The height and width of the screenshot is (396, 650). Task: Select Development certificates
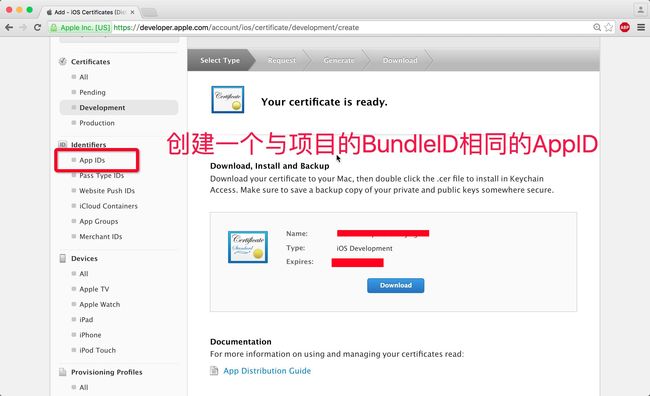[x=119, y=107]
